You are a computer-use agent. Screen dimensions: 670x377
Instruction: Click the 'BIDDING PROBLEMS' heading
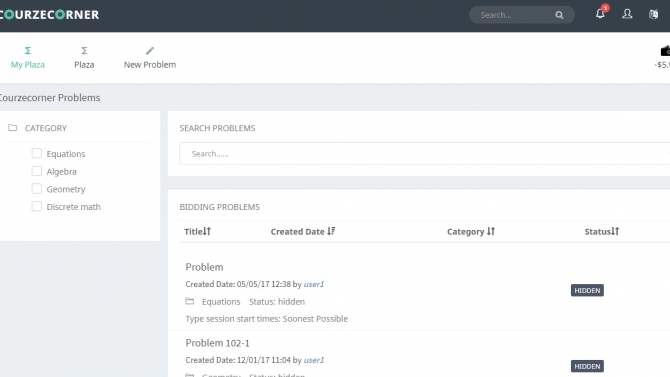click(220, 207)
